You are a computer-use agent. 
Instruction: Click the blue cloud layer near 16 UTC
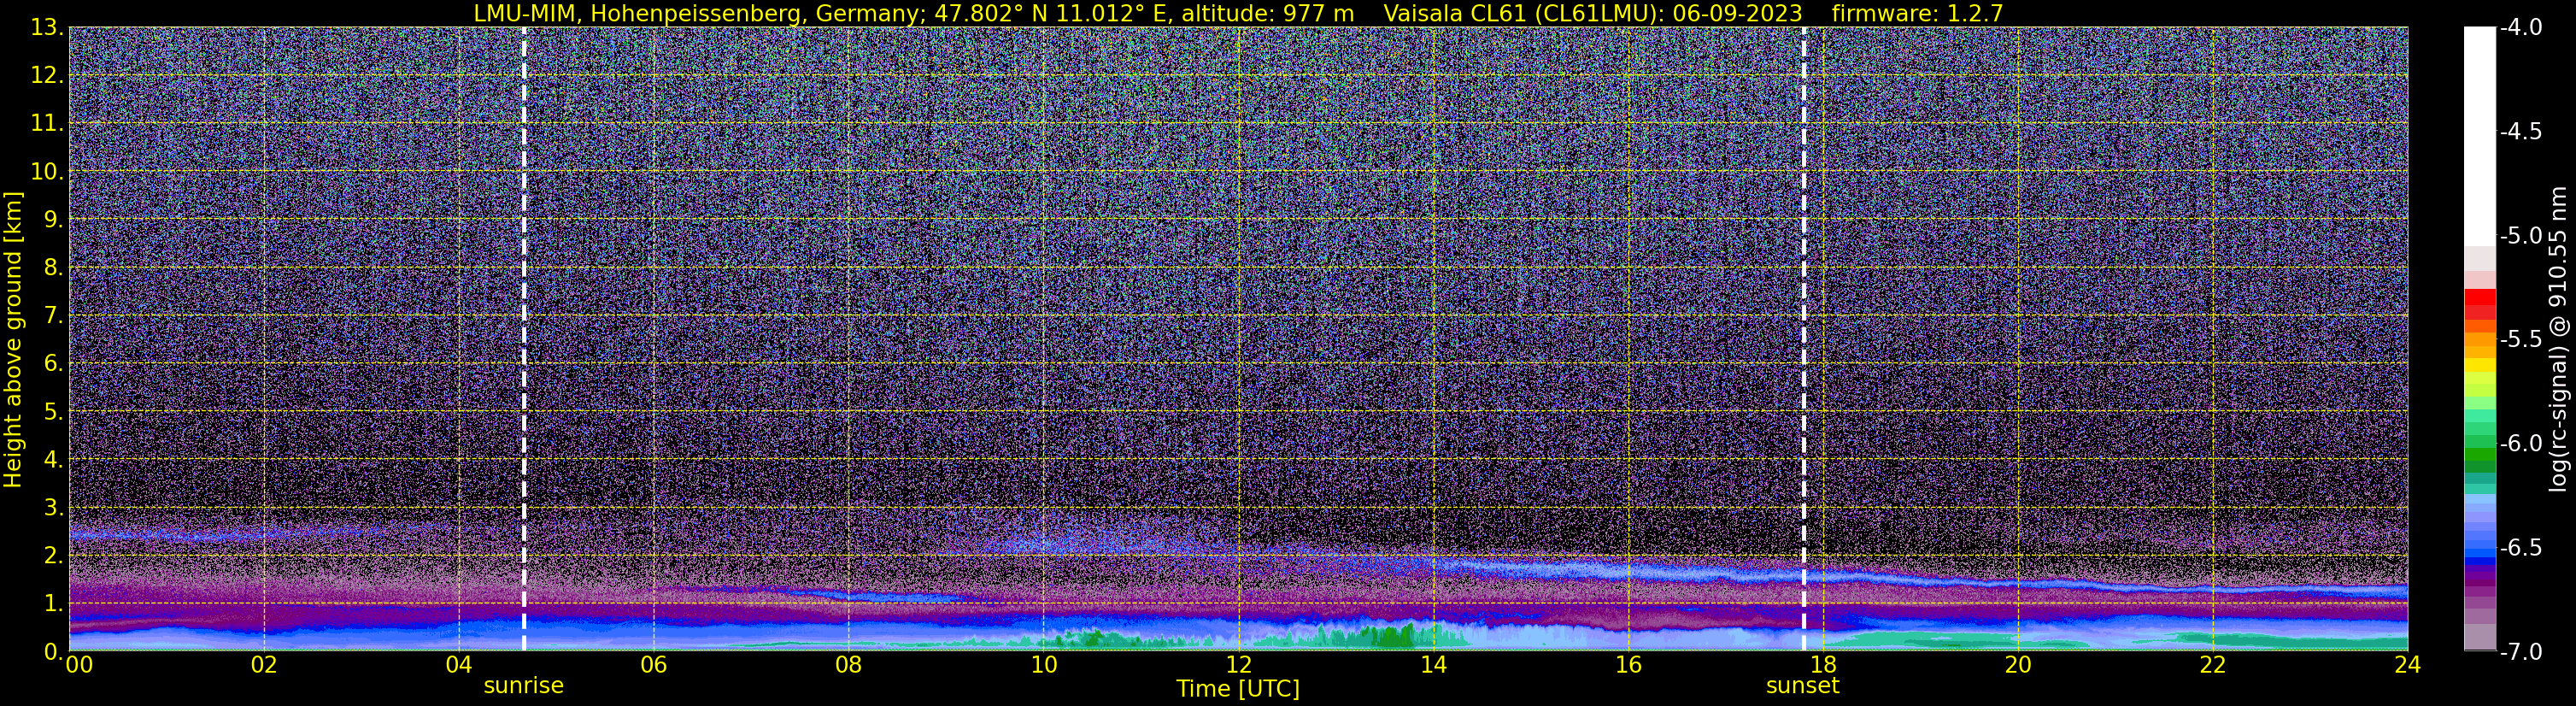[x=1628, y=573]
